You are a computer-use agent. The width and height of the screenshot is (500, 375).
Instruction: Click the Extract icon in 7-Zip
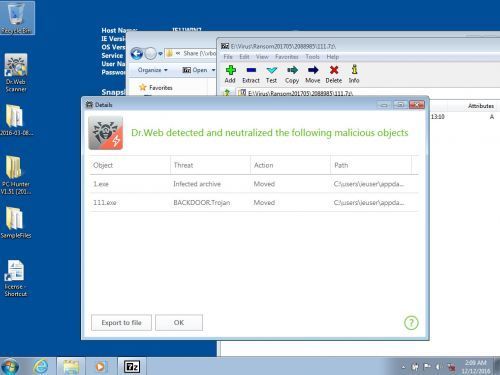coord(251,74)
